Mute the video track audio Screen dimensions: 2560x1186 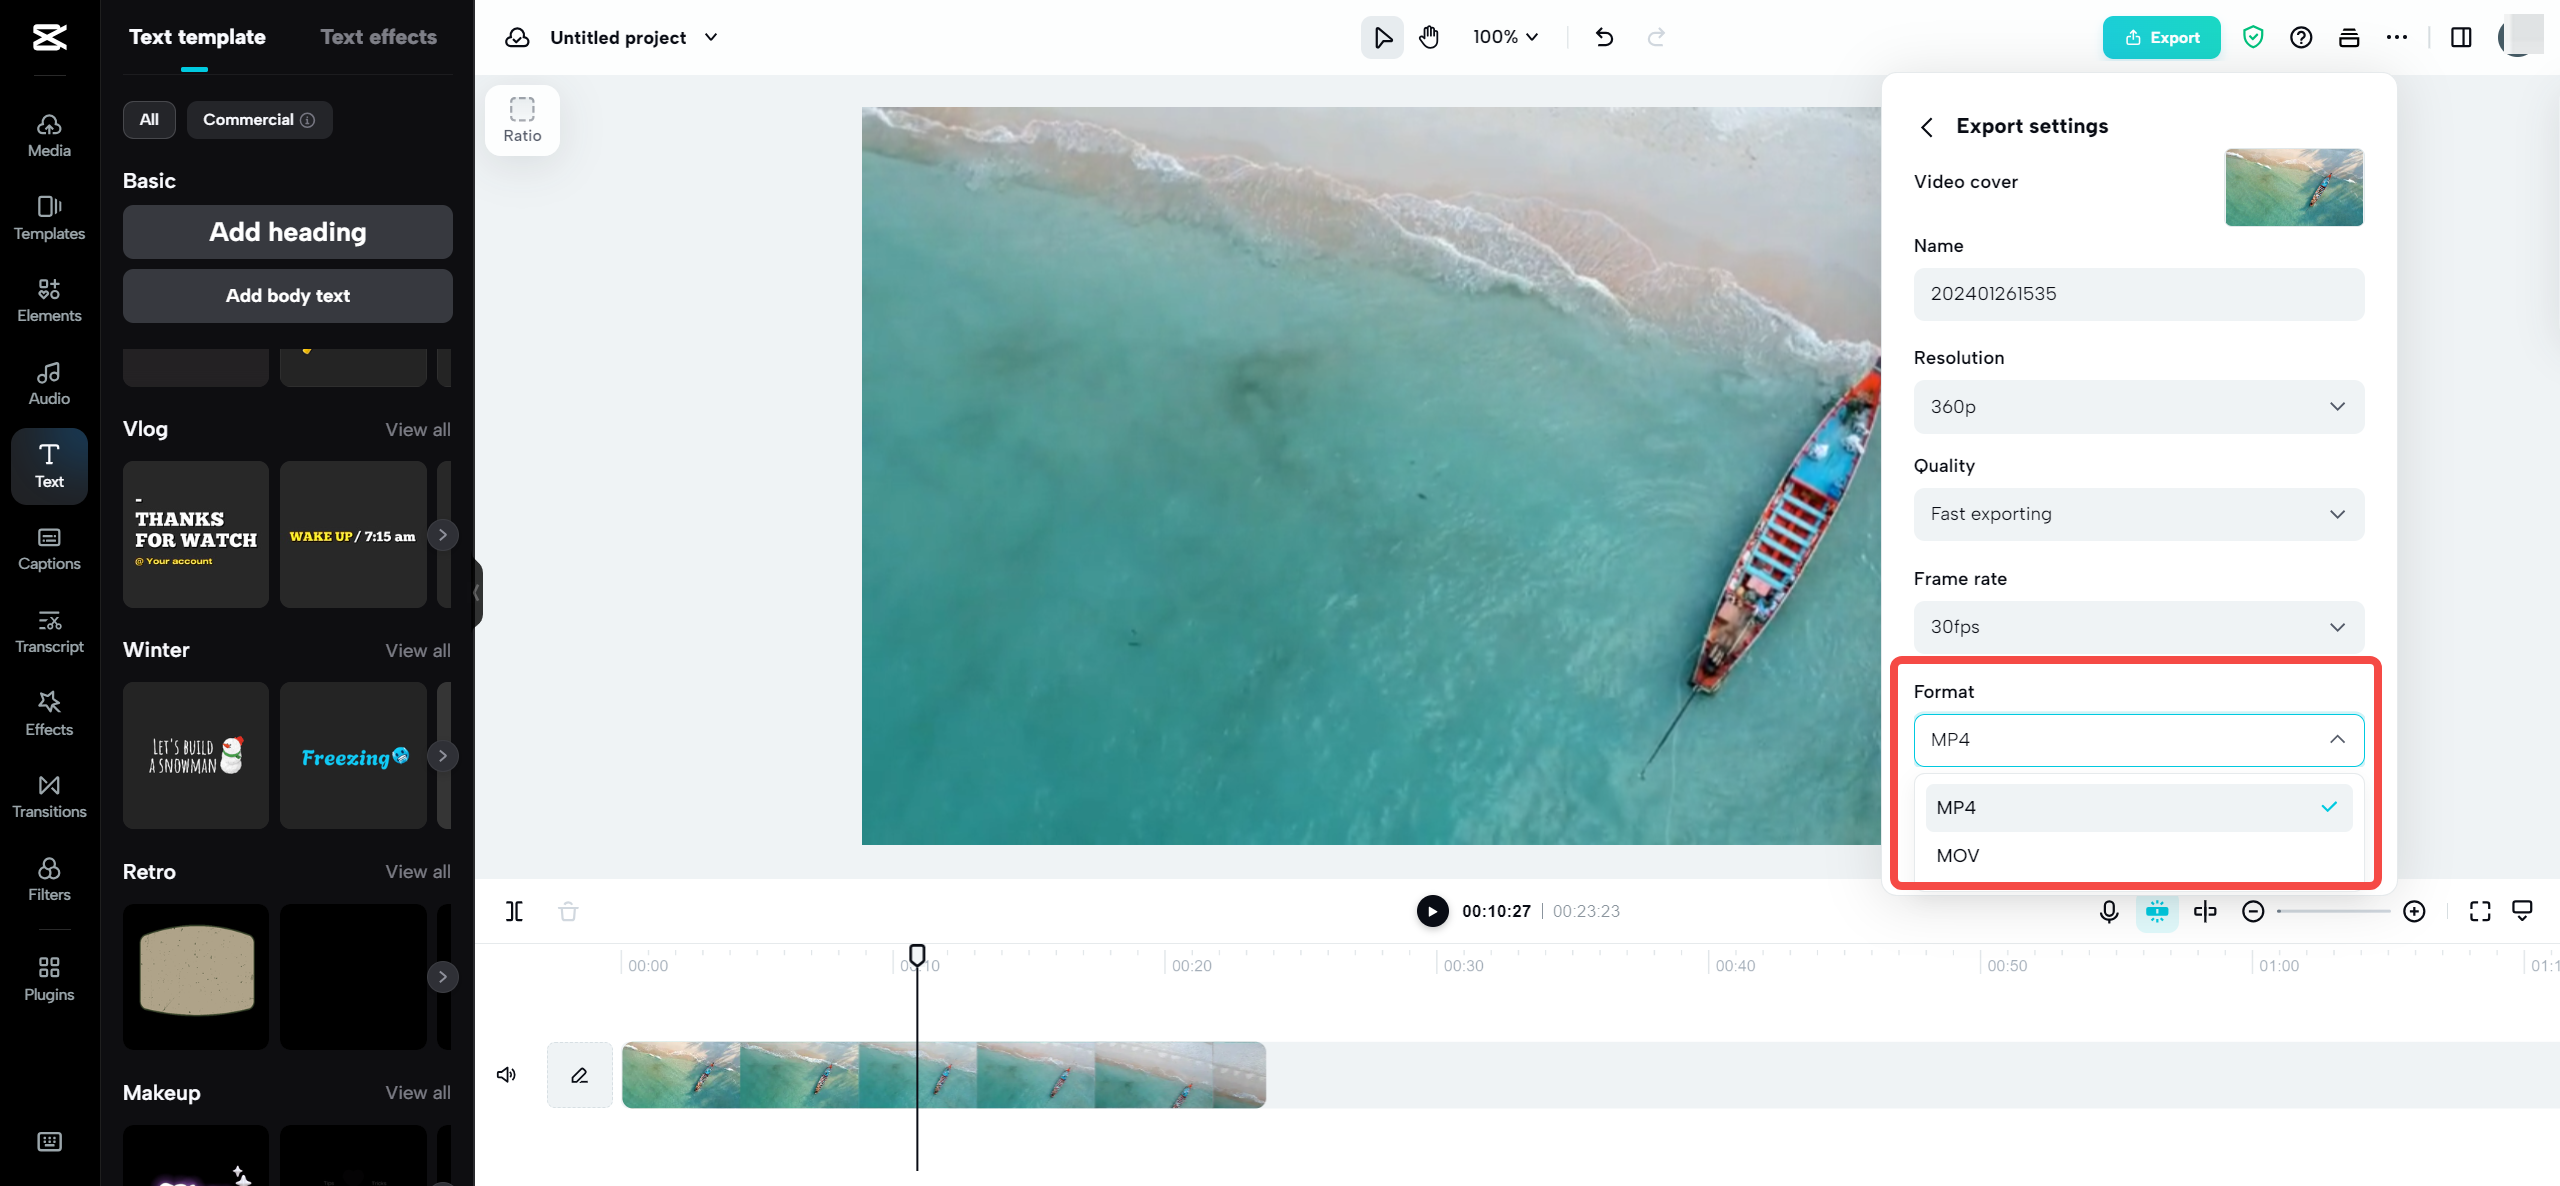pos(506,1074)
